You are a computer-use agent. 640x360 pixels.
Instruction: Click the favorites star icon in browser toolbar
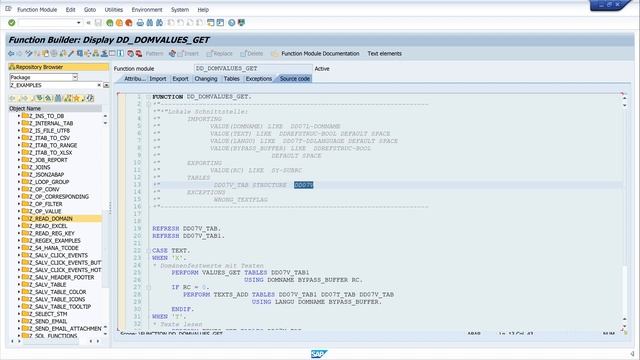coord(76,98)
